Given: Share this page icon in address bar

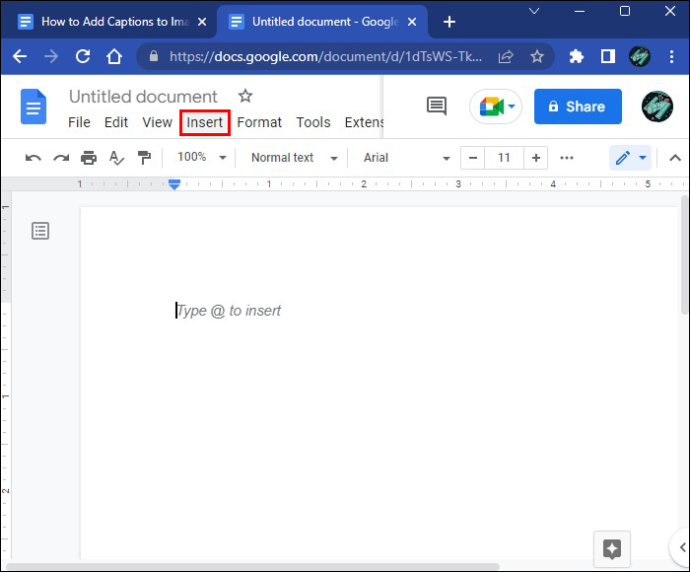Looking at the screenshot, I should click(506, 56).
